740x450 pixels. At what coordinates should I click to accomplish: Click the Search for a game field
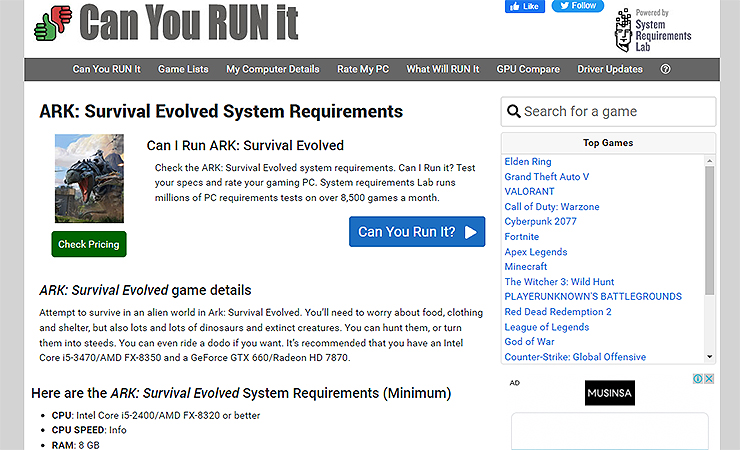click(608, 112)
